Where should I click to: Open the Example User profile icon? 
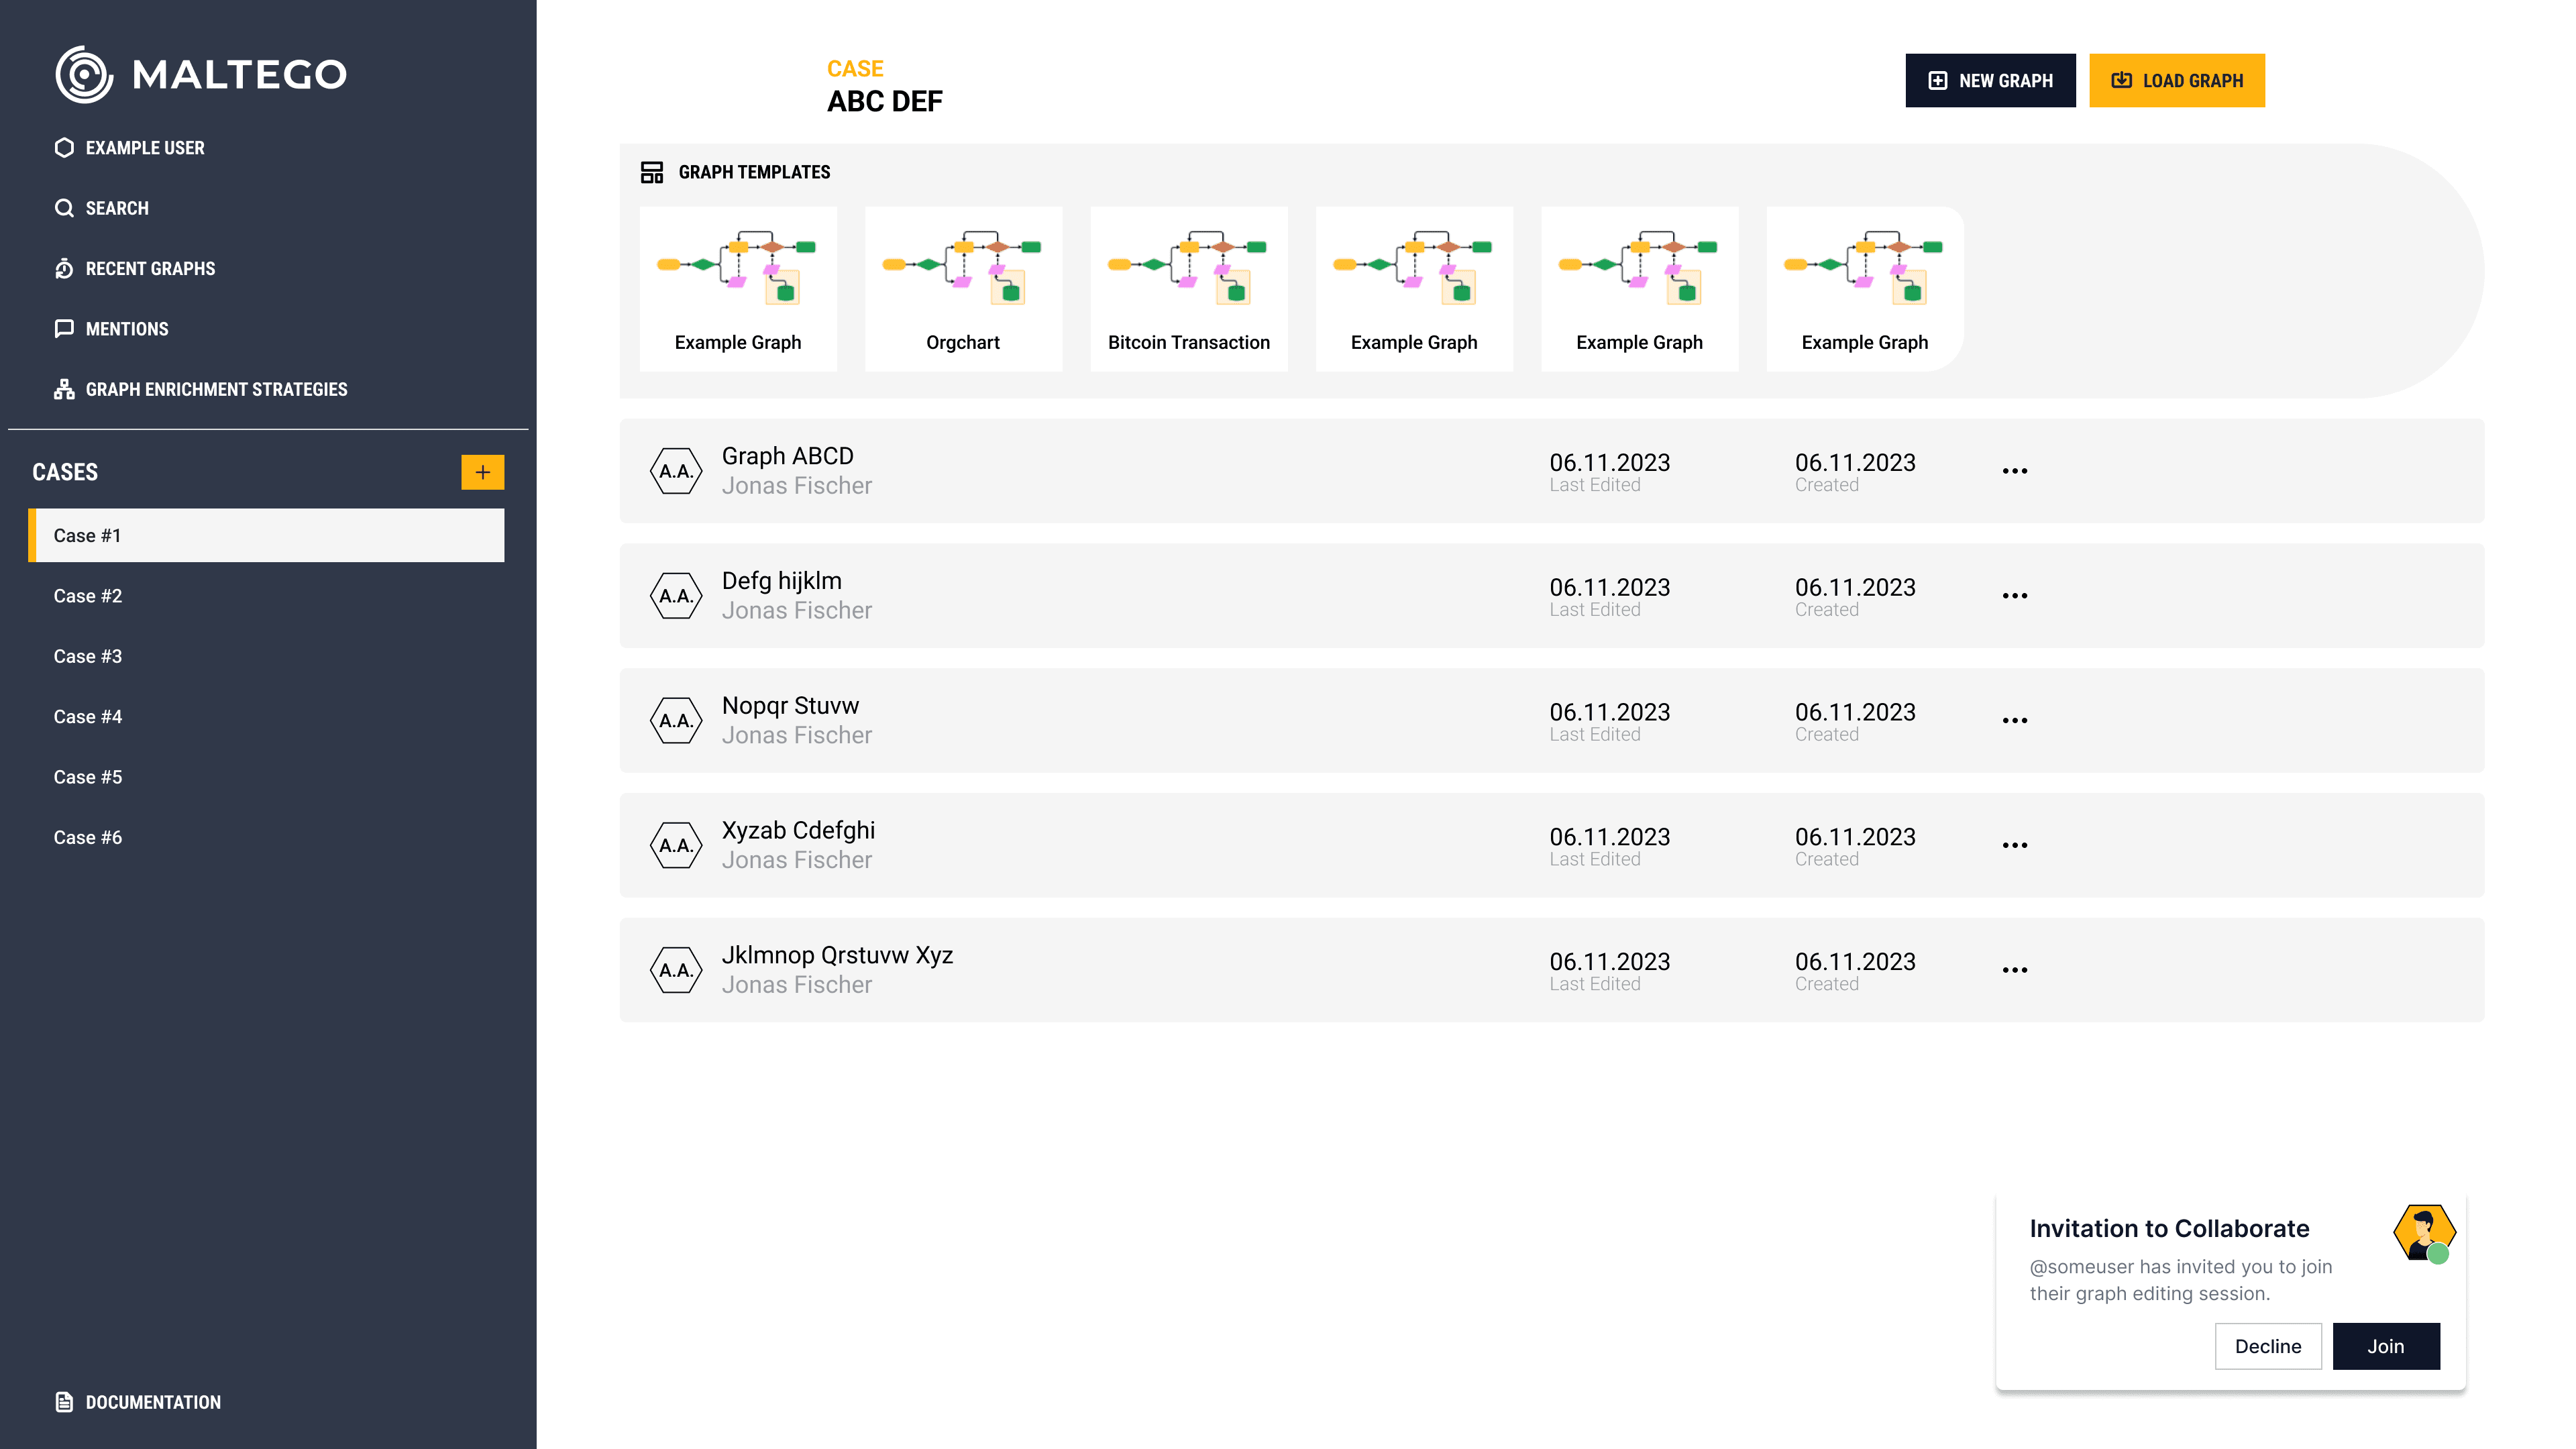tap(64, 148)
